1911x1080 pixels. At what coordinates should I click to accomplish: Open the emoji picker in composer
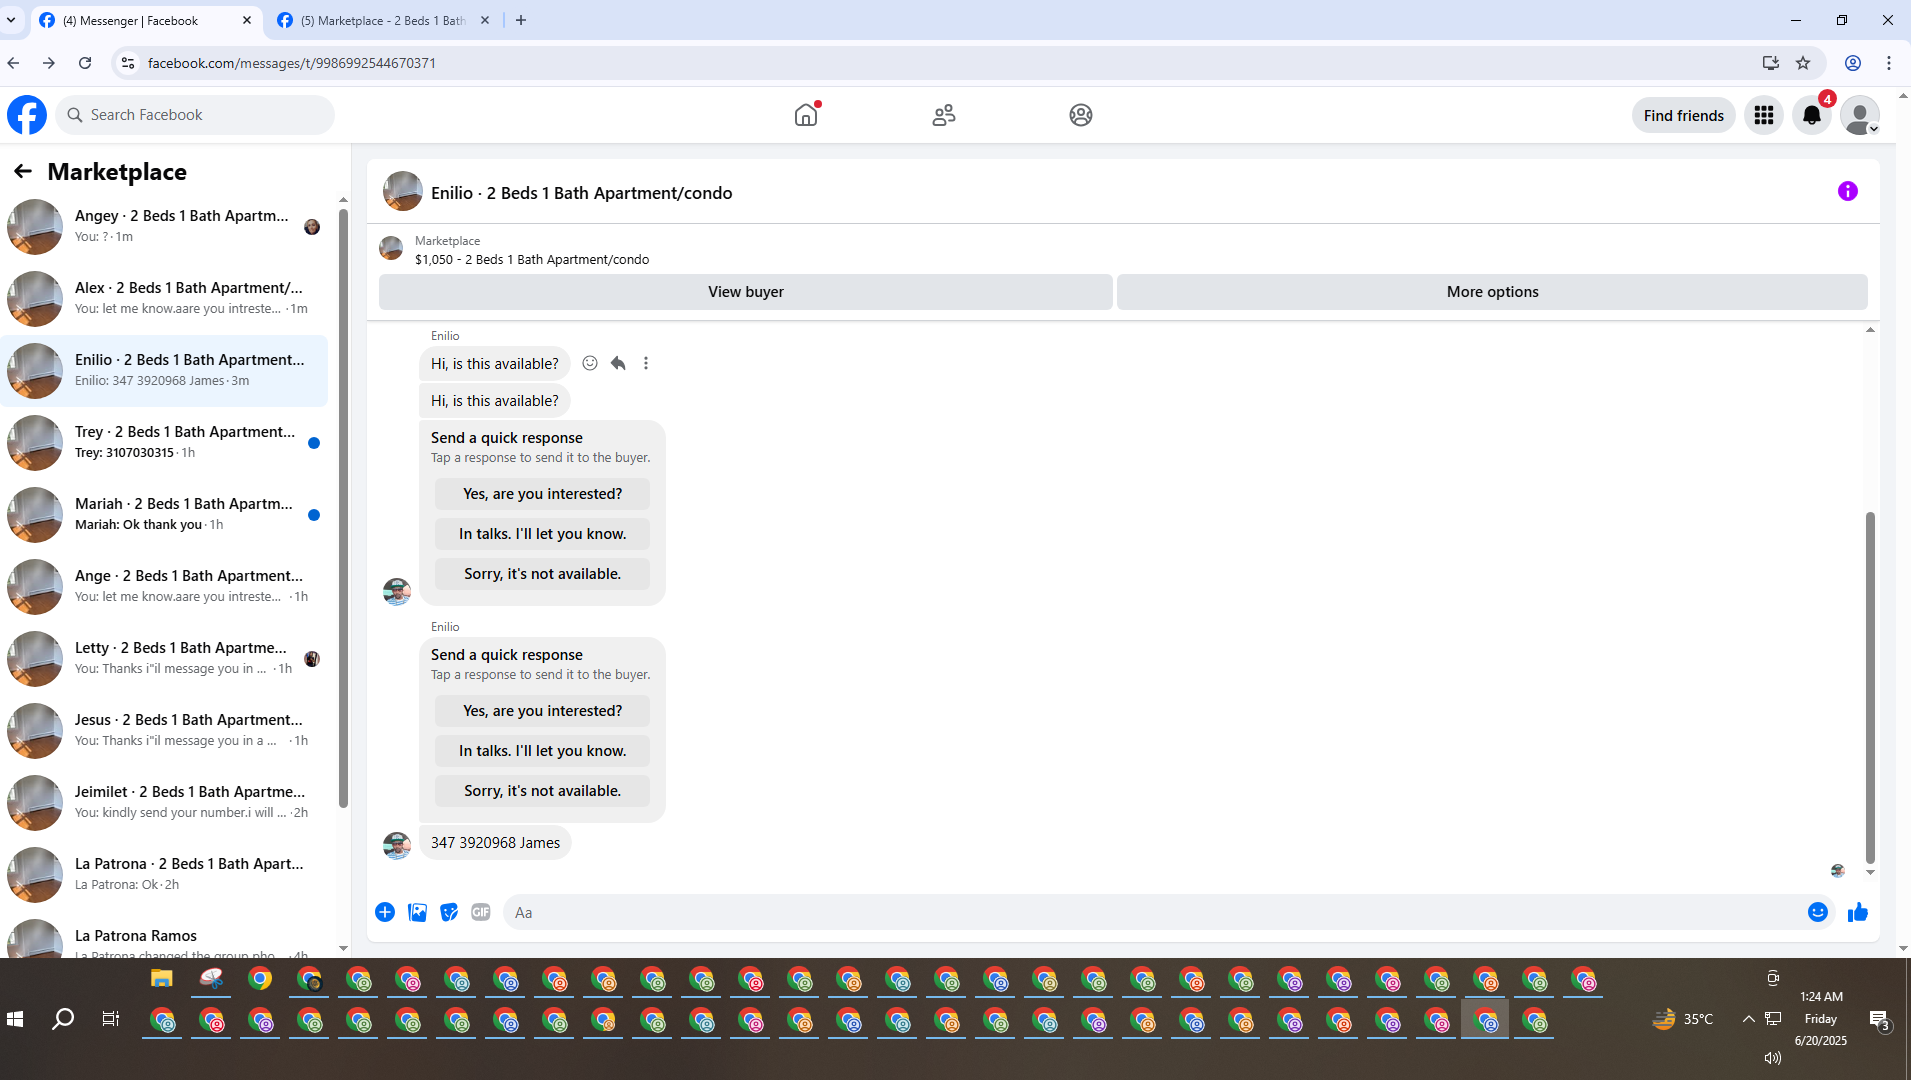coord(1817,912)
